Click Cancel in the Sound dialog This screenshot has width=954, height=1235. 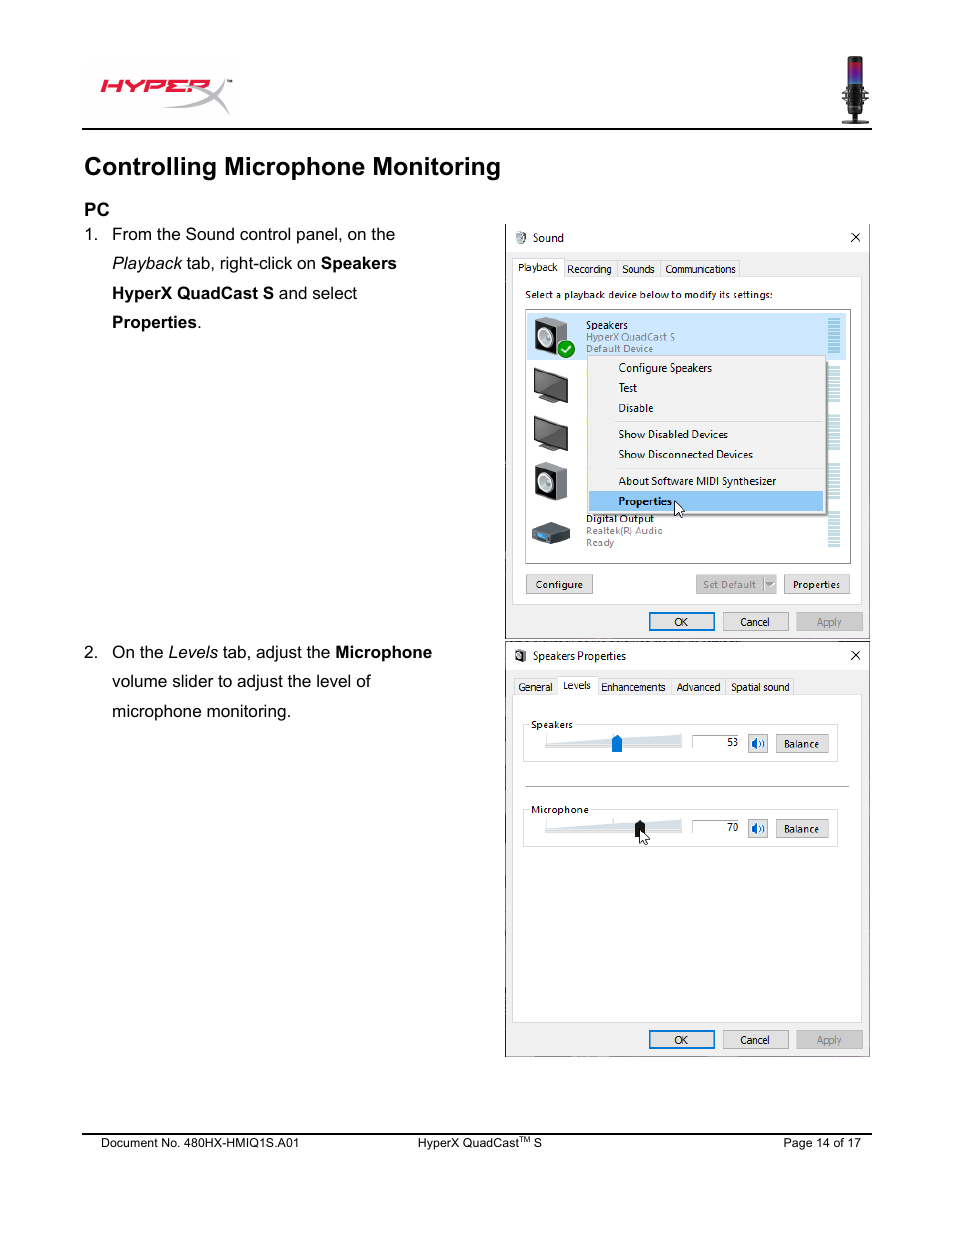(755, 622)
